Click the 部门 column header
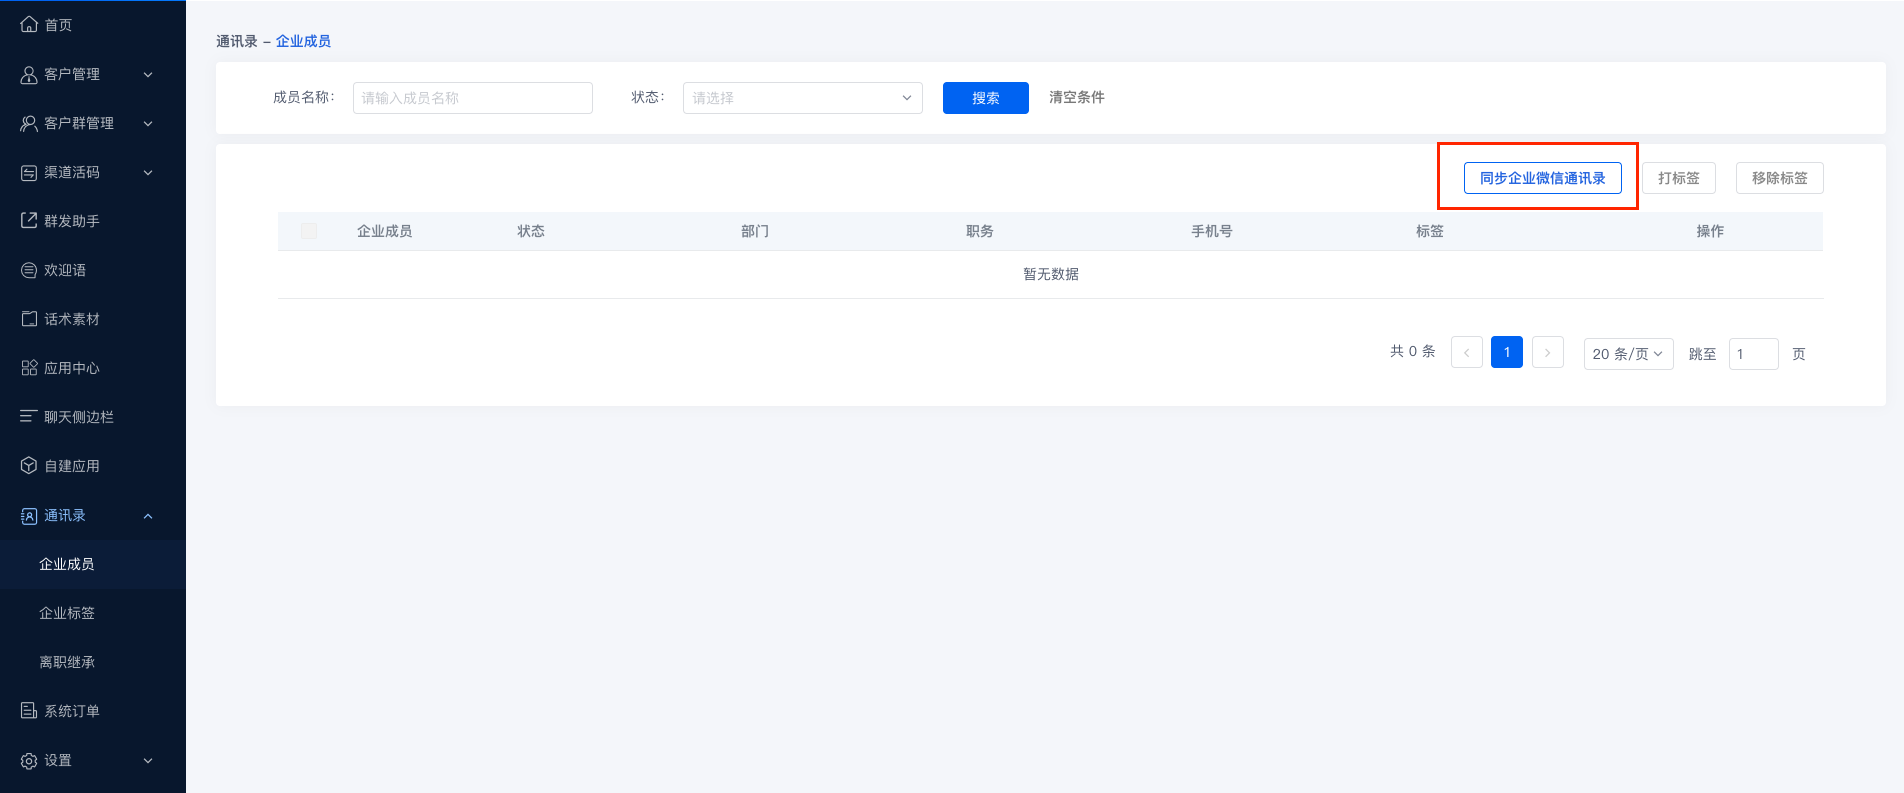Image resolution: width=1904 pixels, height=793 pixels. click(x=755, y=231)
